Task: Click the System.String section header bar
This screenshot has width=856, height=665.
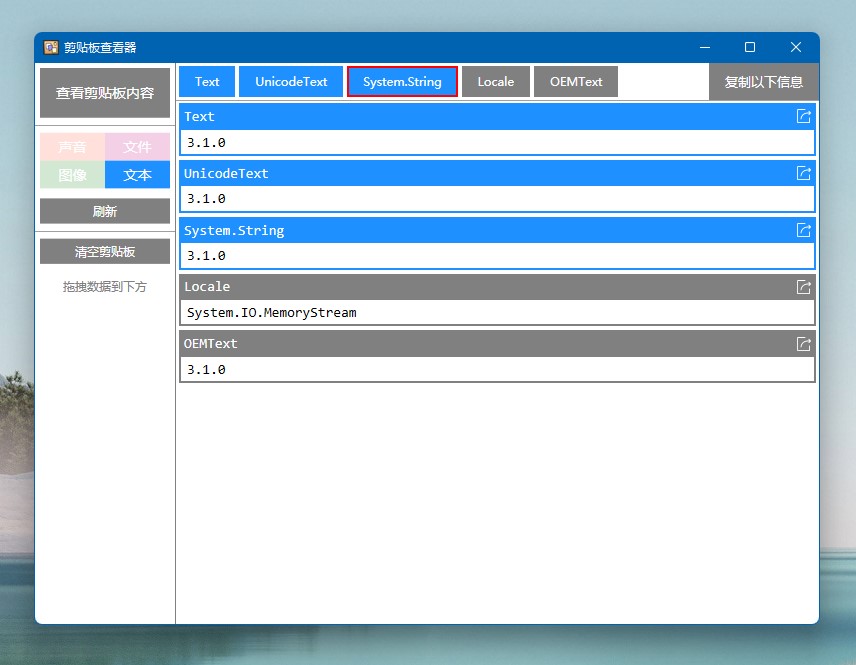Action: (x=497, y=230)
